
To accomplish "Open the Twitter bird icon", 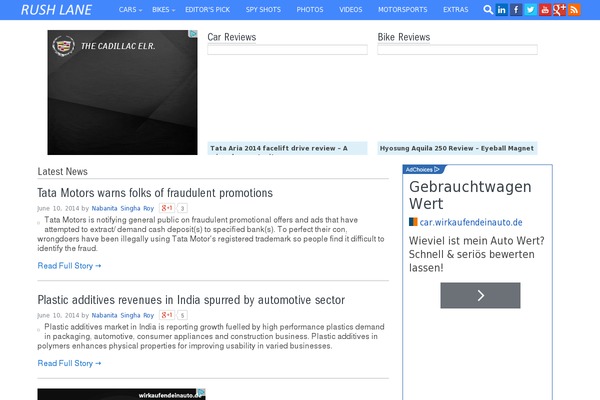I will (x=530, y=10).
